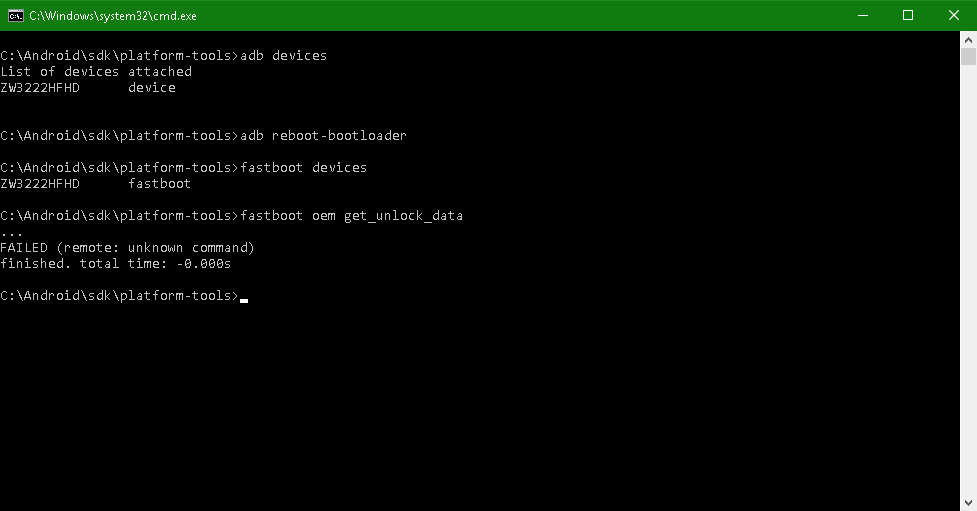Image resolution: width=977 pixels, height=511 pixels.
Task: Click the 'finished. total time' output line
Action: 115,264
